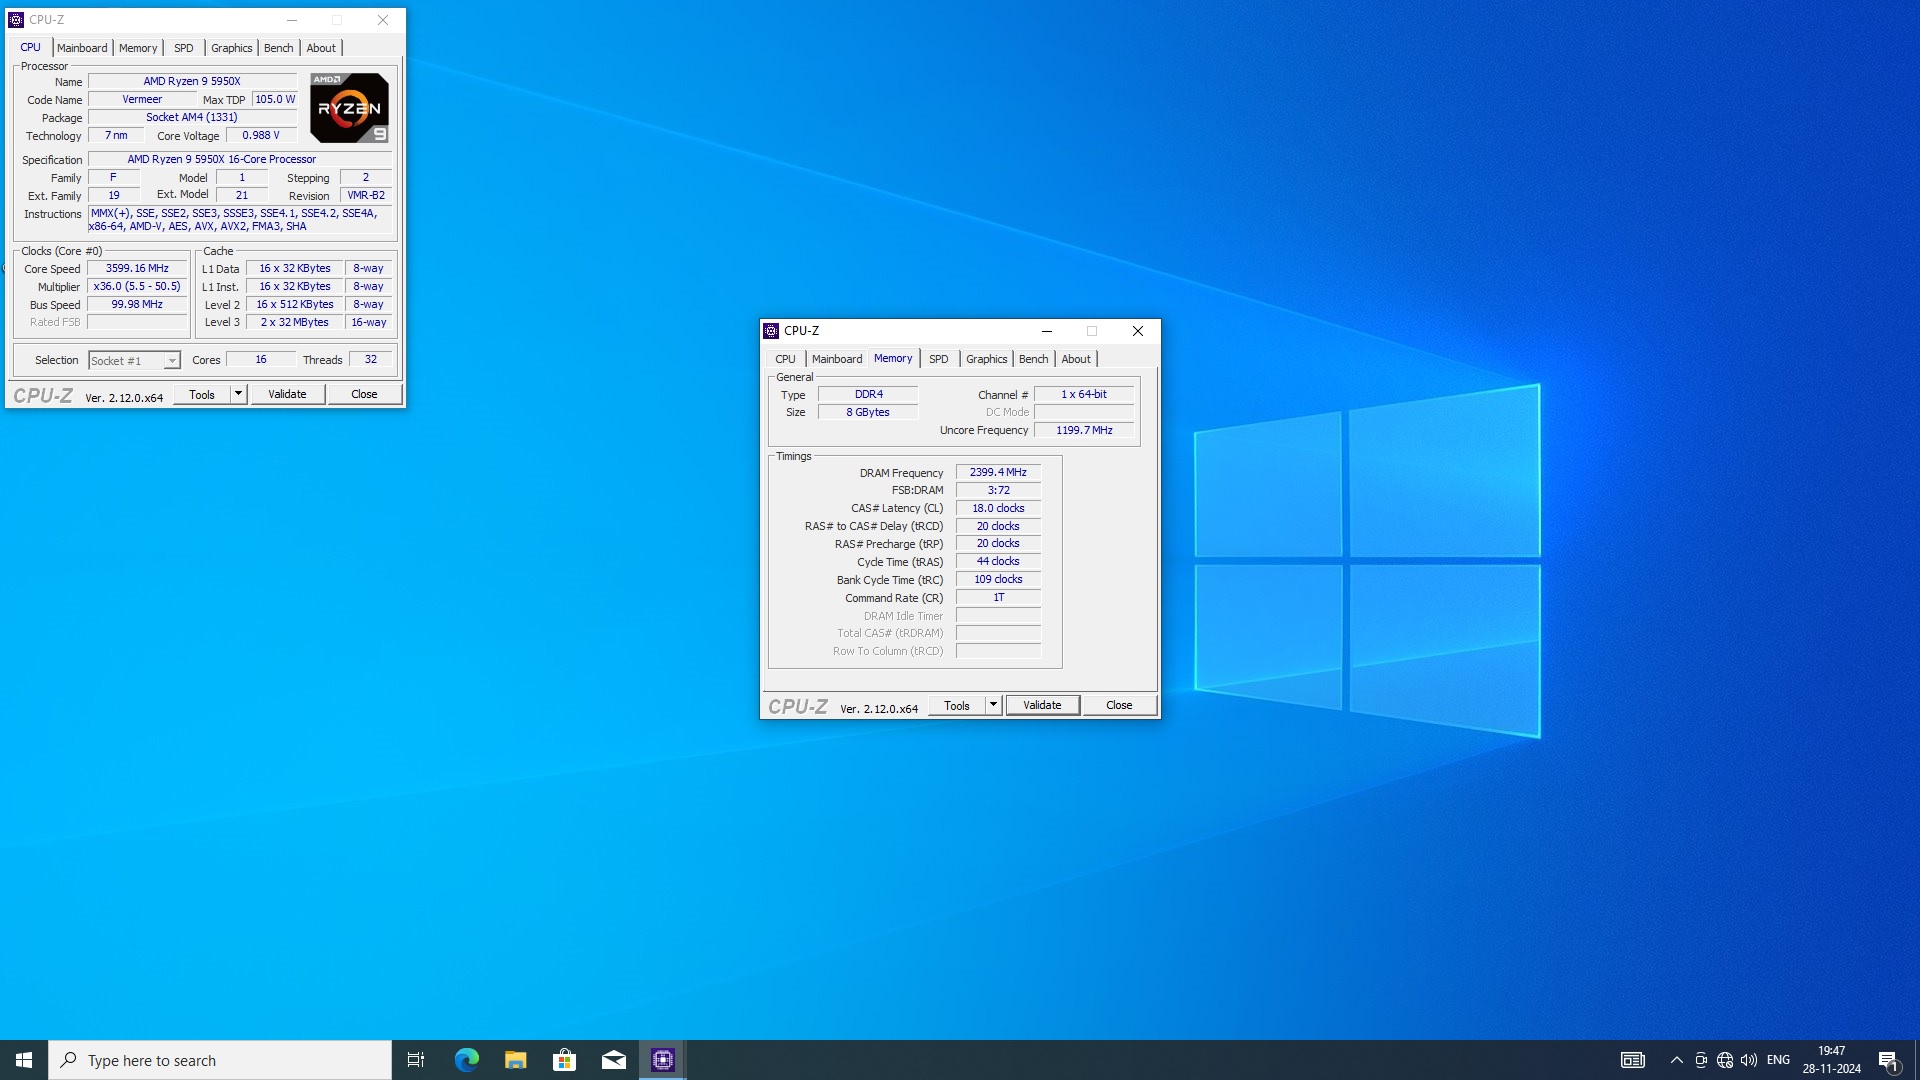The height and width of the screenshot is (1080, 1920).
Task: Click the DRAM Frequency value 2399.4 MHz
Action: 998,472
